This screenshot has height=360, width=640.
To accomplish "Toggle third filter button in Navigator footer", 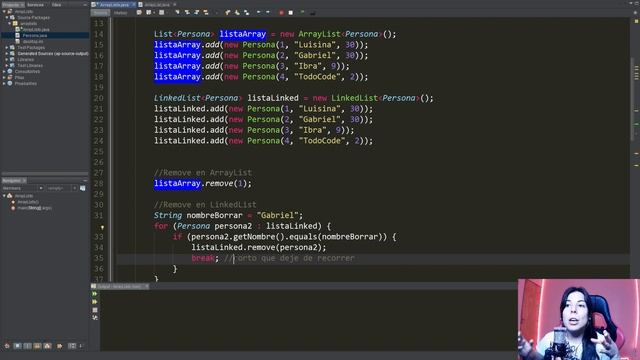I will (27, 346).
